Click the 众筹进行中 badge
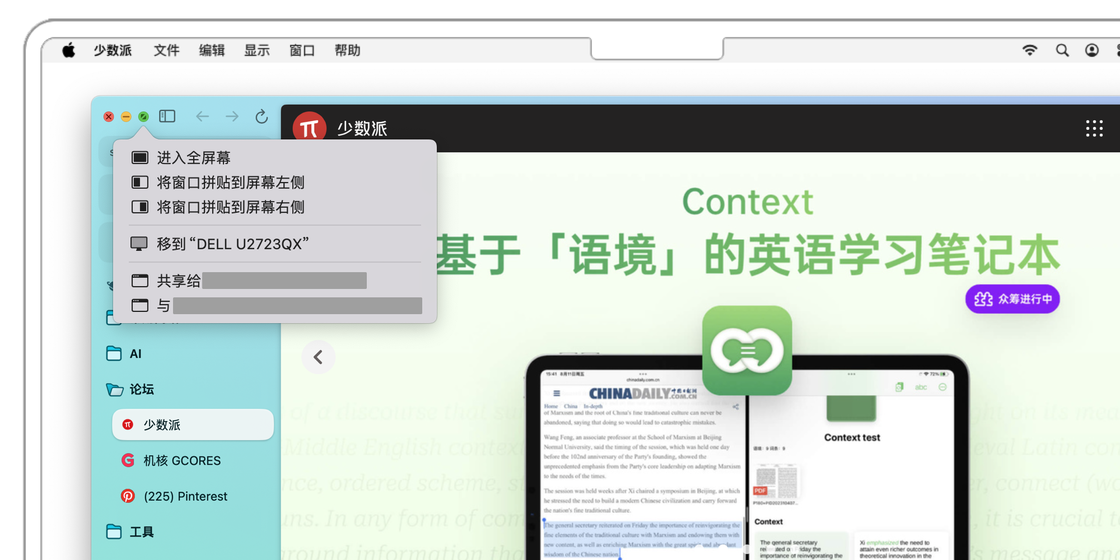This screenshot has width=1120, height=560. point(1012,299)
